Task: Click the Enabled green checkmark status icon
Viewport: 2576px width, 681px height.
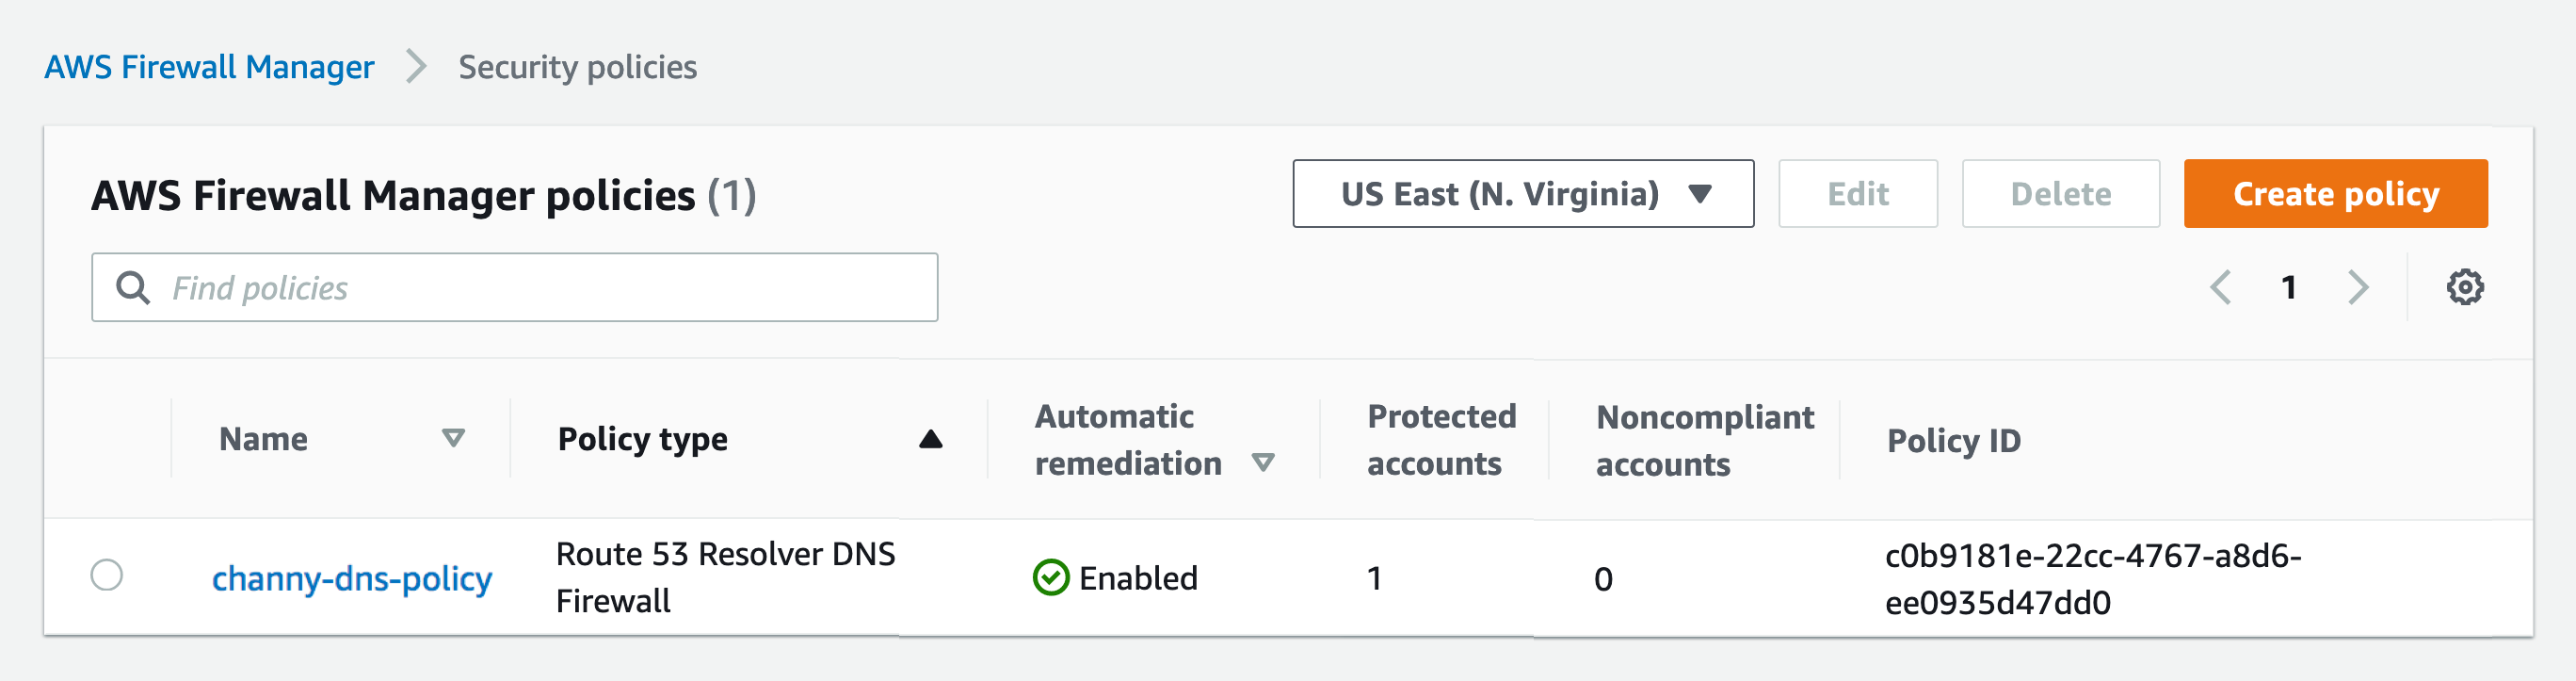Action: click(1050, 577)
